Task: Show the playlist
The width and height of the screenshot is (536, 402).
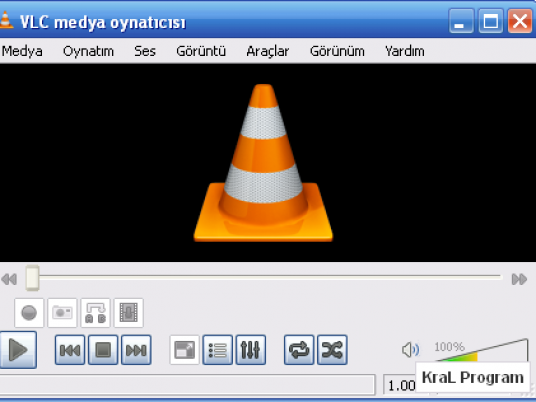Action: click(x=217, y=350)
